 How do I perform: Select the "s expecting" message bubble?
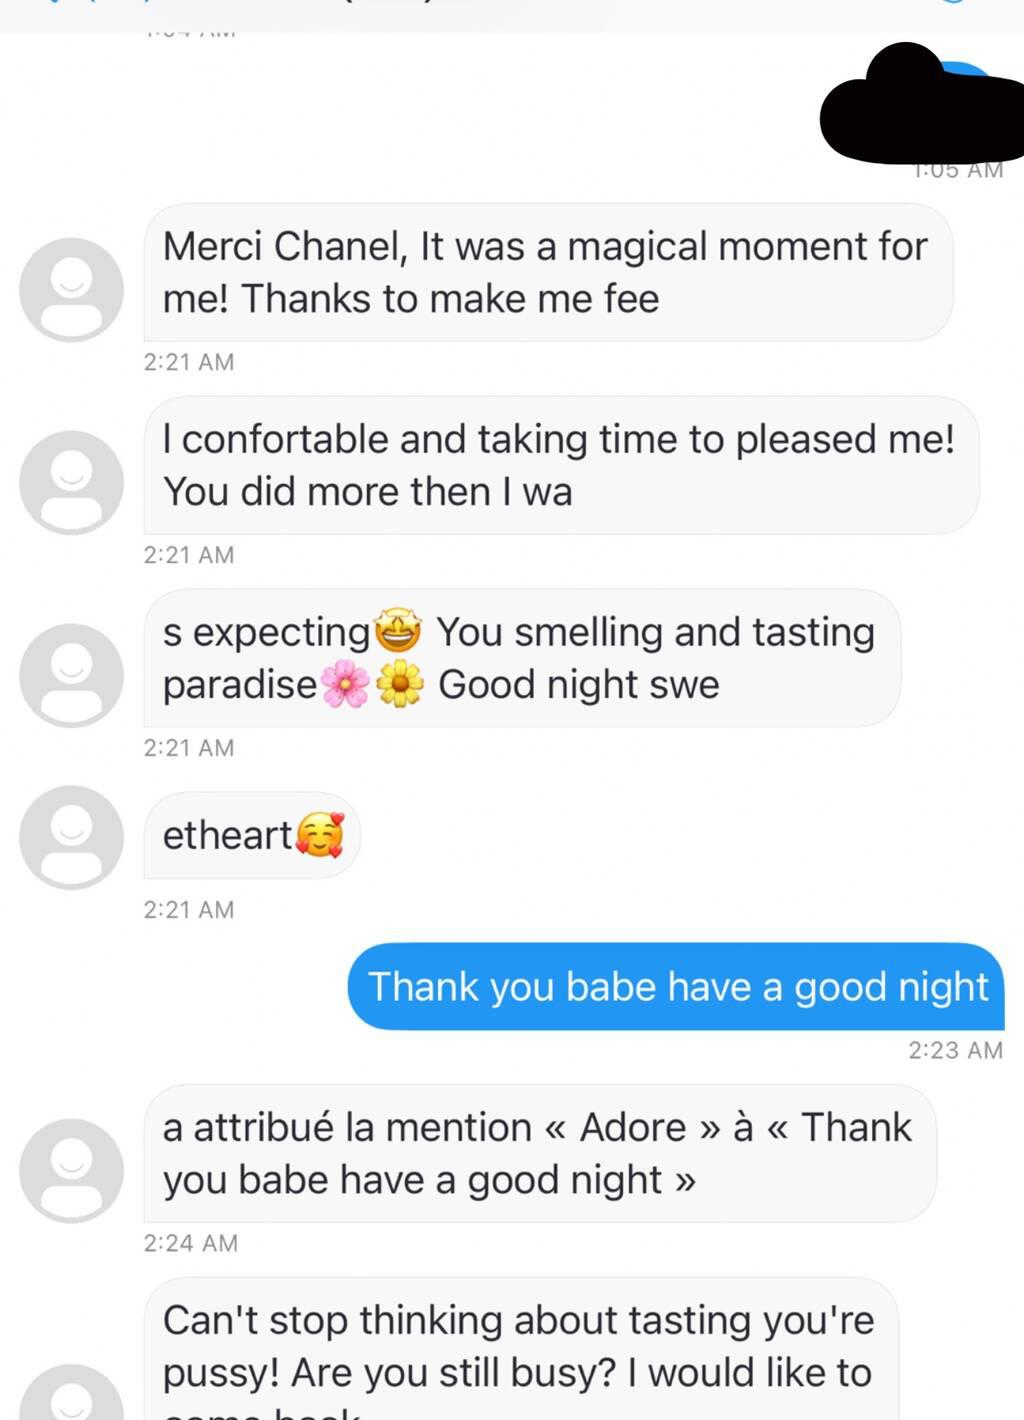tap(520, 658)
